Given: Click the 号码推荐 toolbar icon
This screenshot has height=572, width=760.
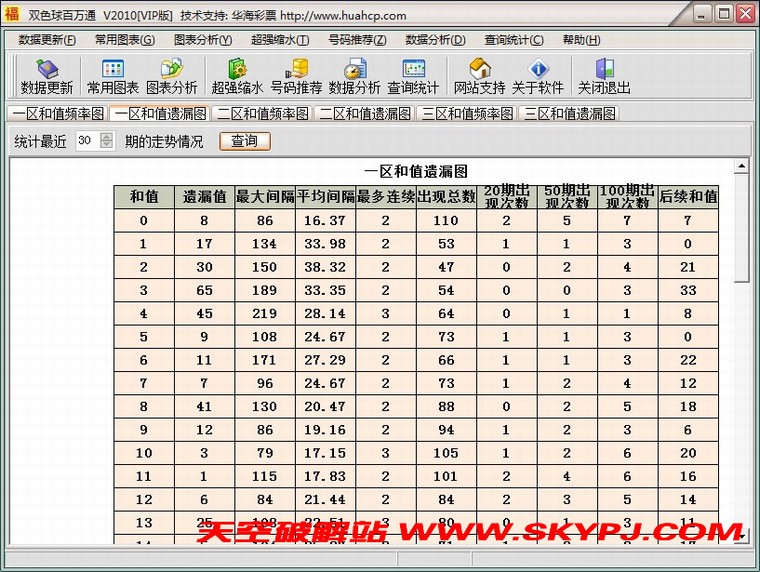Looking at the screenshot, I should click(296, 75).
